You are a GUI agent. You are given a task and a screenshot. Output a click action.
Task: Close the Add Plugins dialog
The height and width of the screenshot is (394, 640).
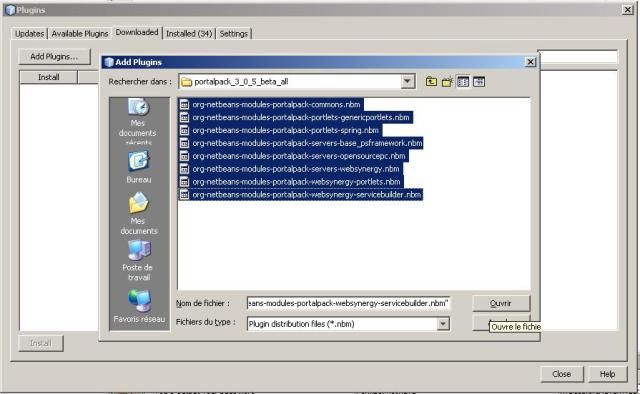[530, 62]
